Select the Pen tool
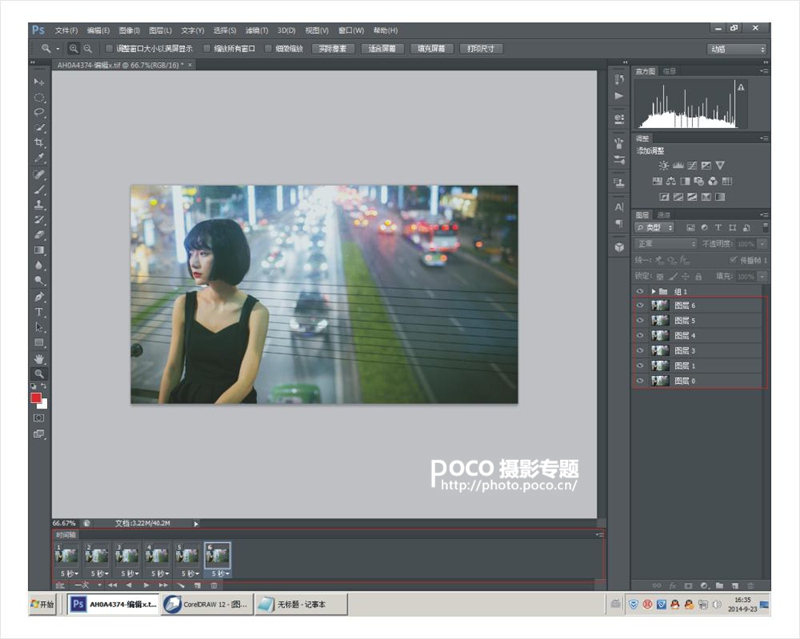 pos(39,297)
